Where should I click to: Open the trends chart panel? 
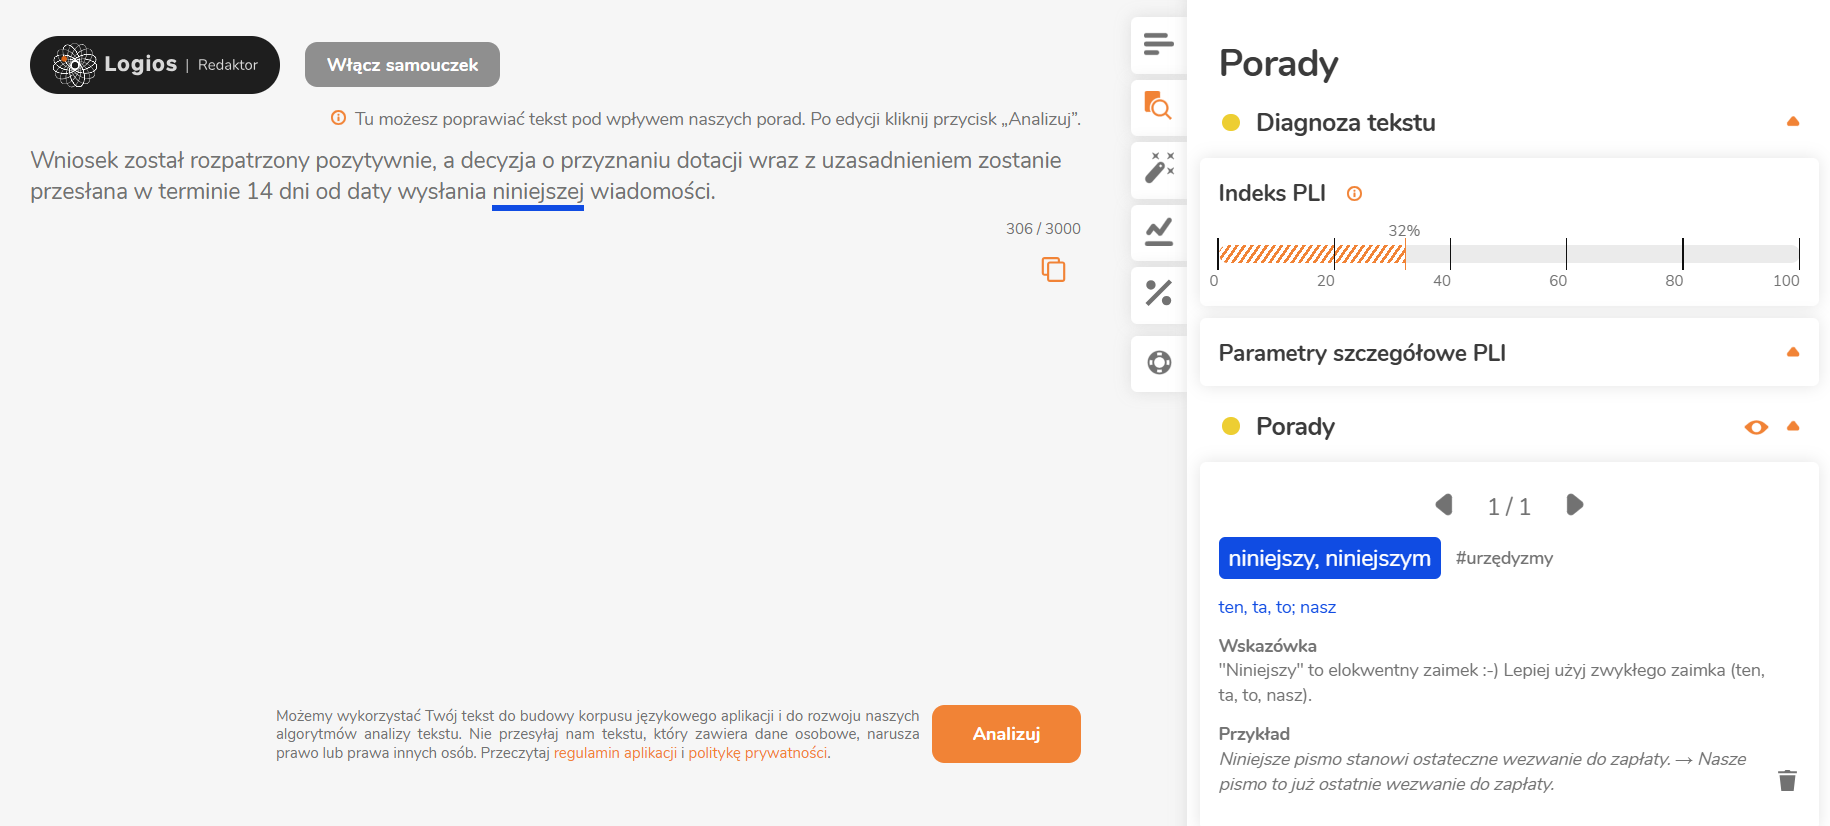[1158, 232]
